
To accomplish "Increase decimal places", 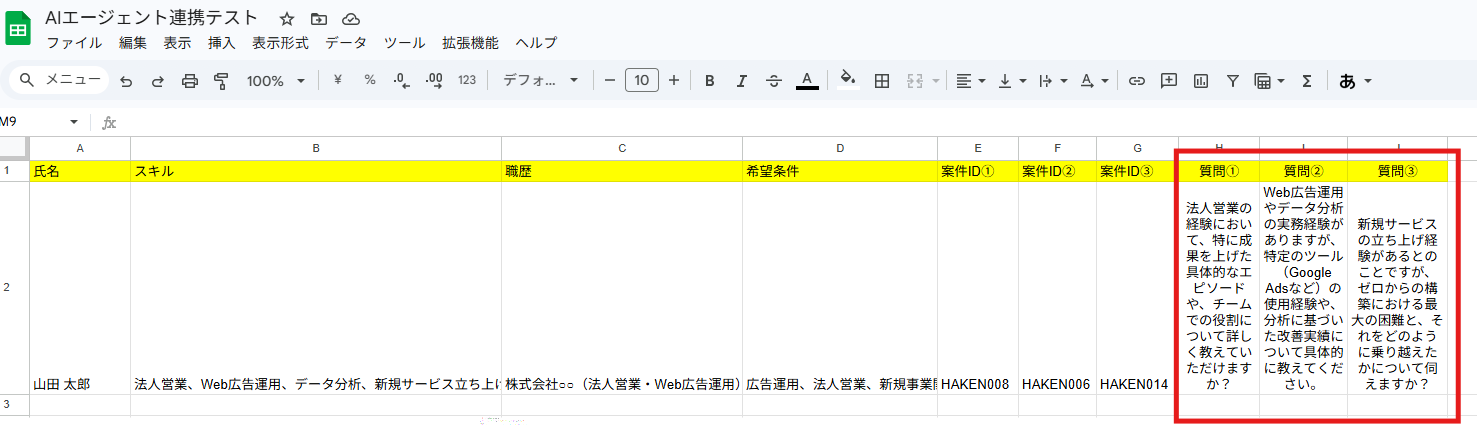I will 434,80.
